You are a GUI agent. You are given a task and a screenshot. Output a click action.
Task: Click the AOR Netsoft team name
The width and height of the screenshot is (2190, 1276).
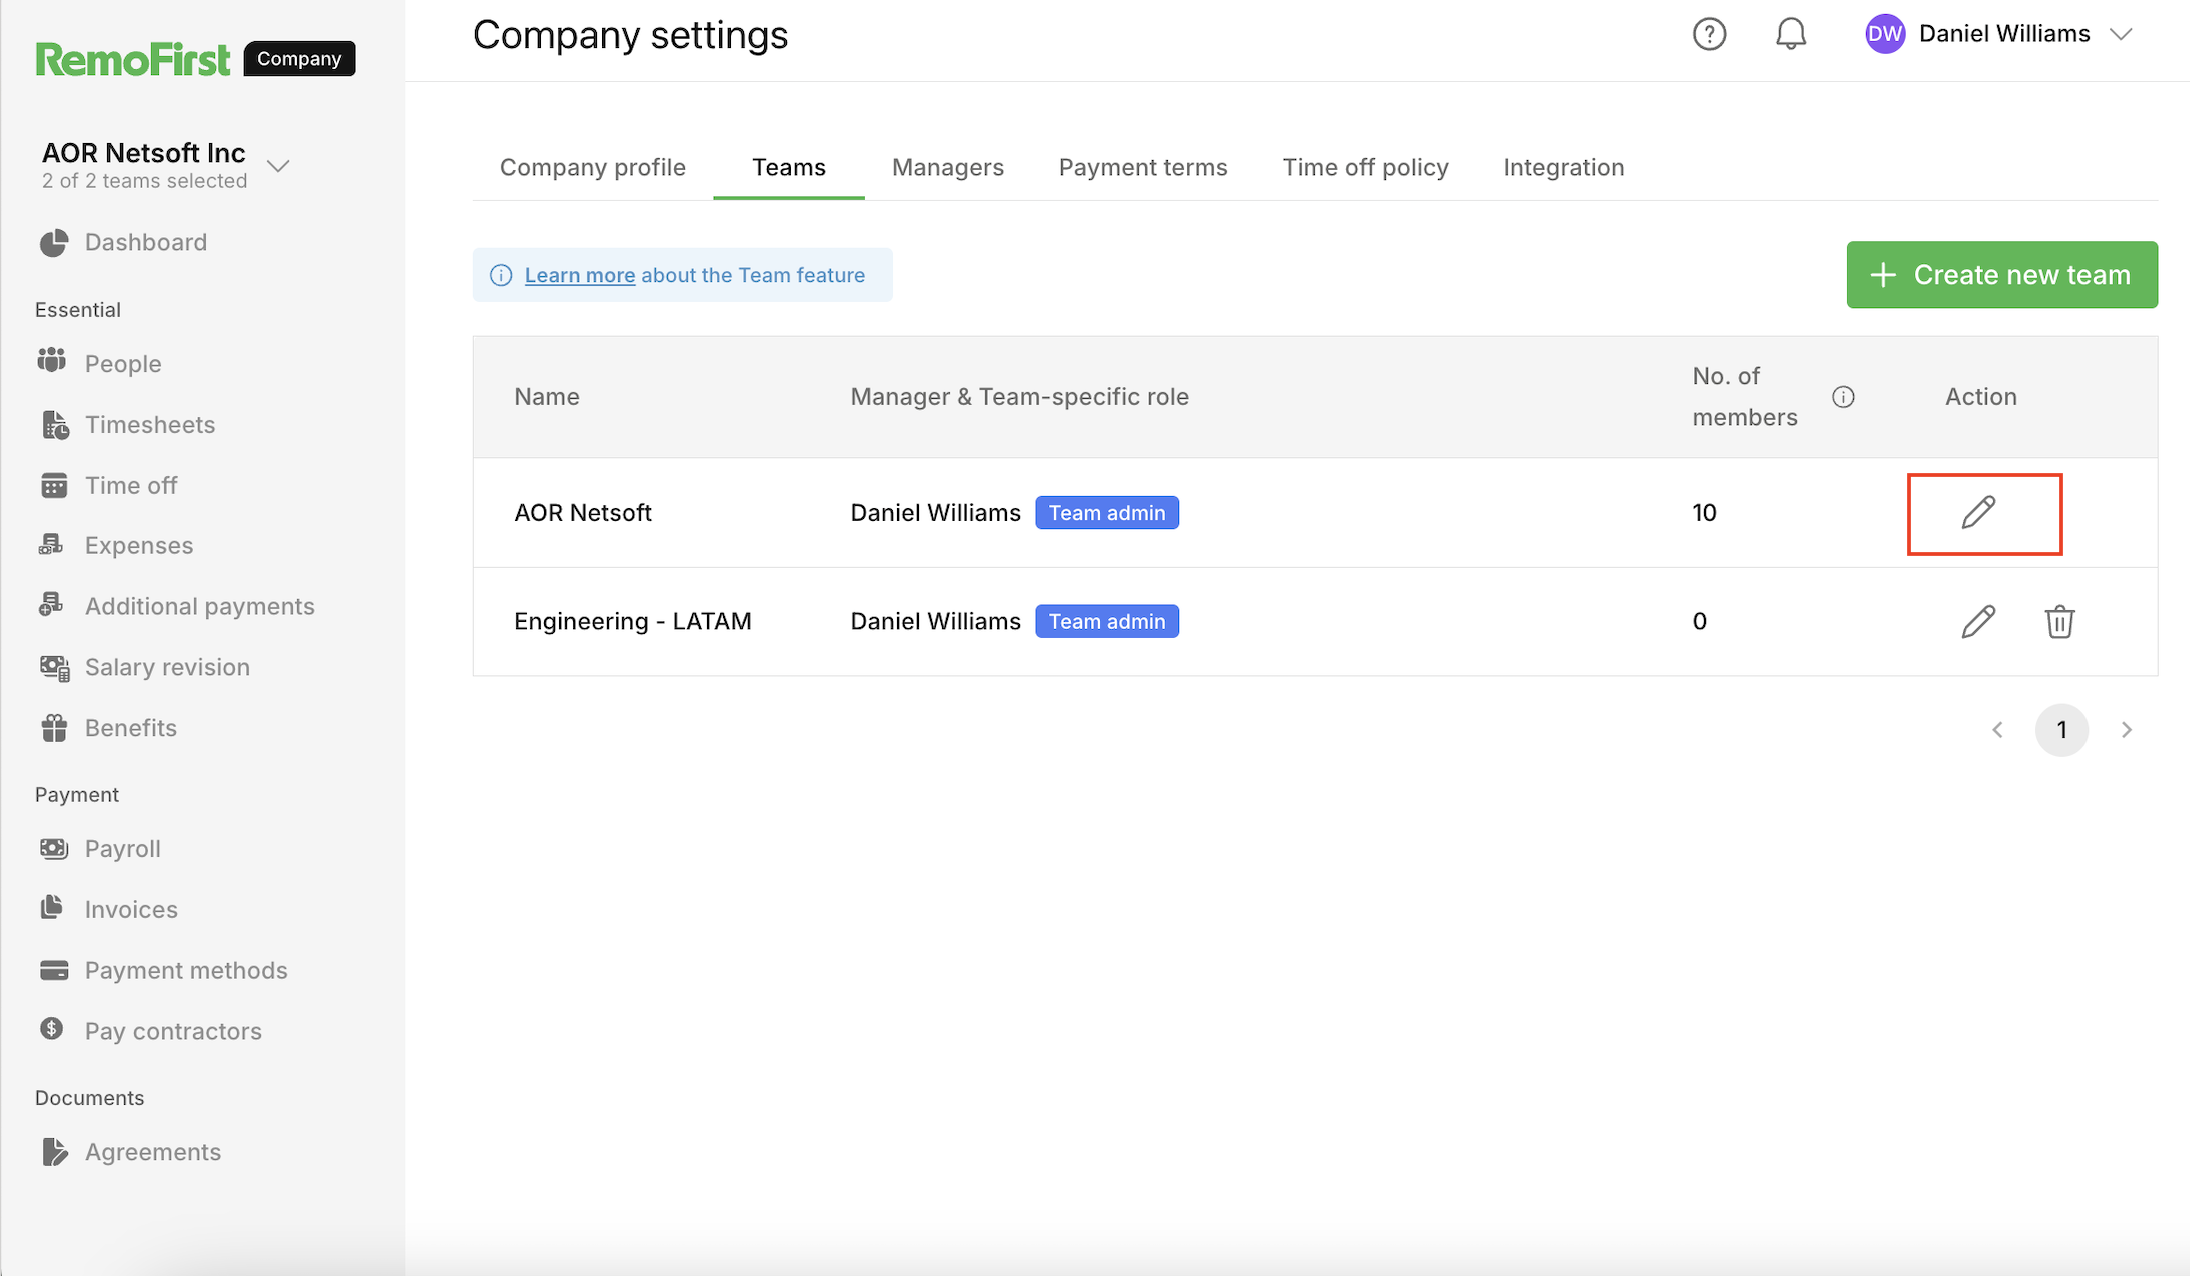pos(582,512)
